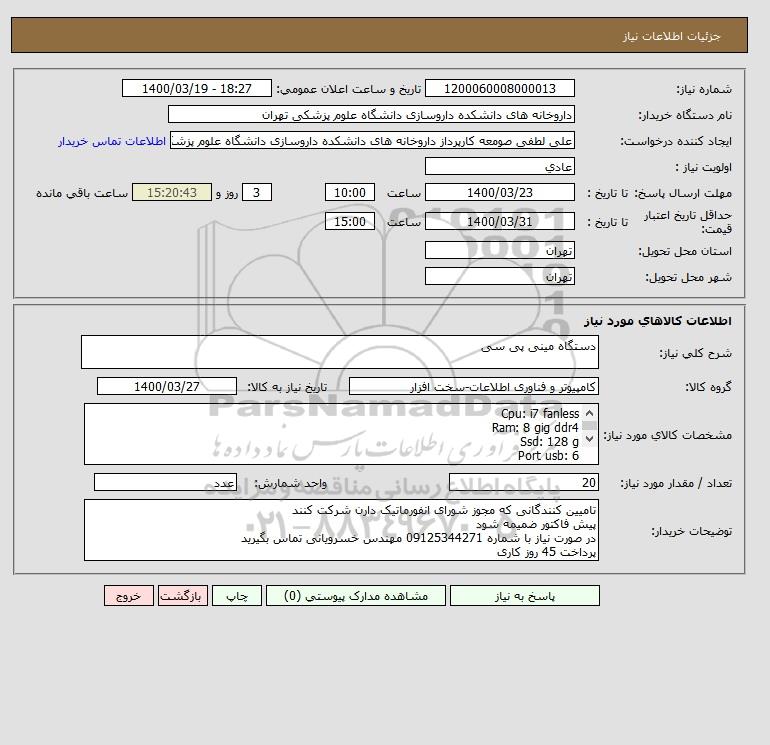Click response deadline date 1400/03/23
The width and height of the screenshot is (770, 745).
point(499,193)
